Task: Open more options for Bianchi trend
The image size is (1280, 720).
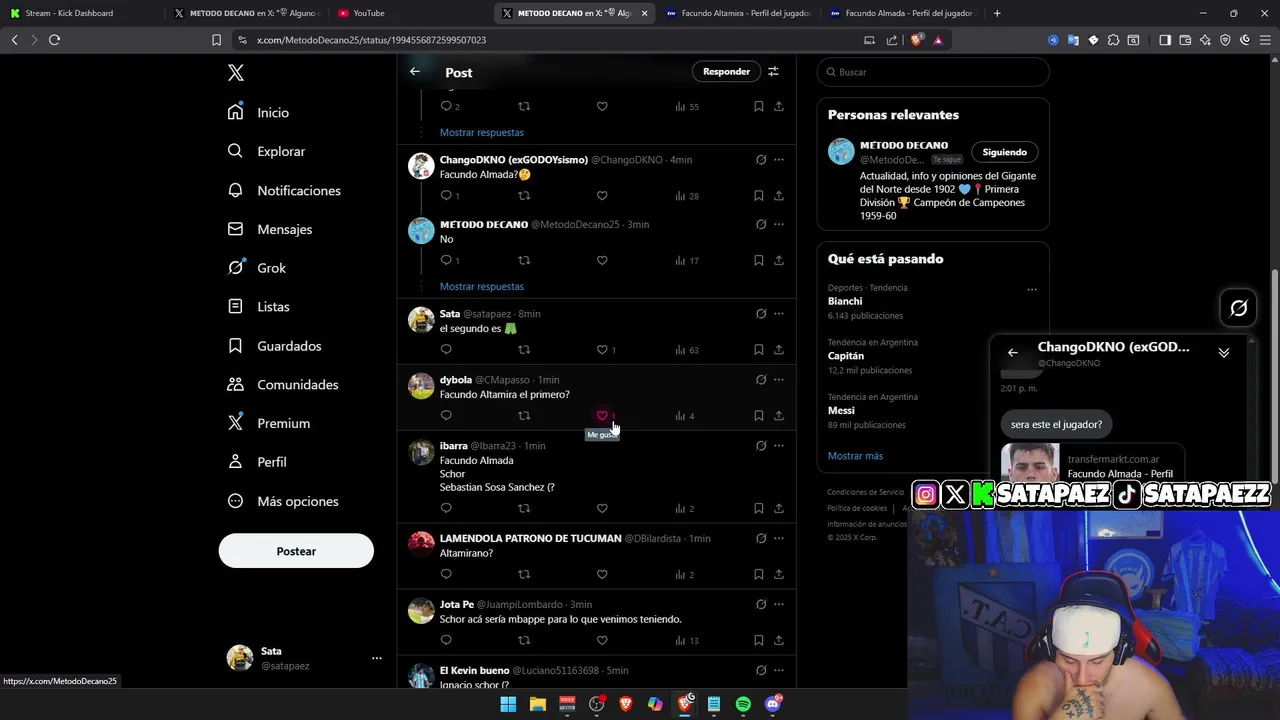Action: click(1032, 290)
